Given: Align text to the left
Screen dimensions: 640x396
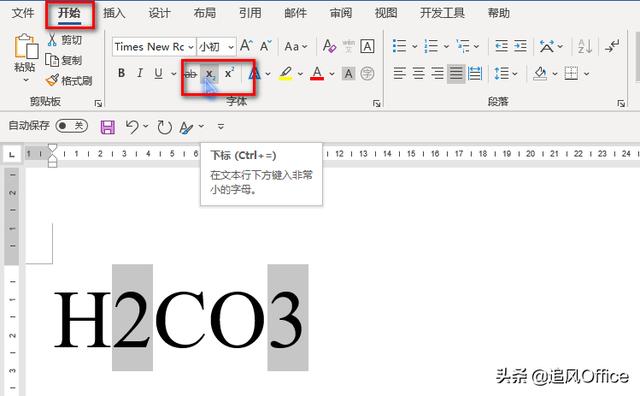Looking at the screenshot, I should [x=400, y=74].
